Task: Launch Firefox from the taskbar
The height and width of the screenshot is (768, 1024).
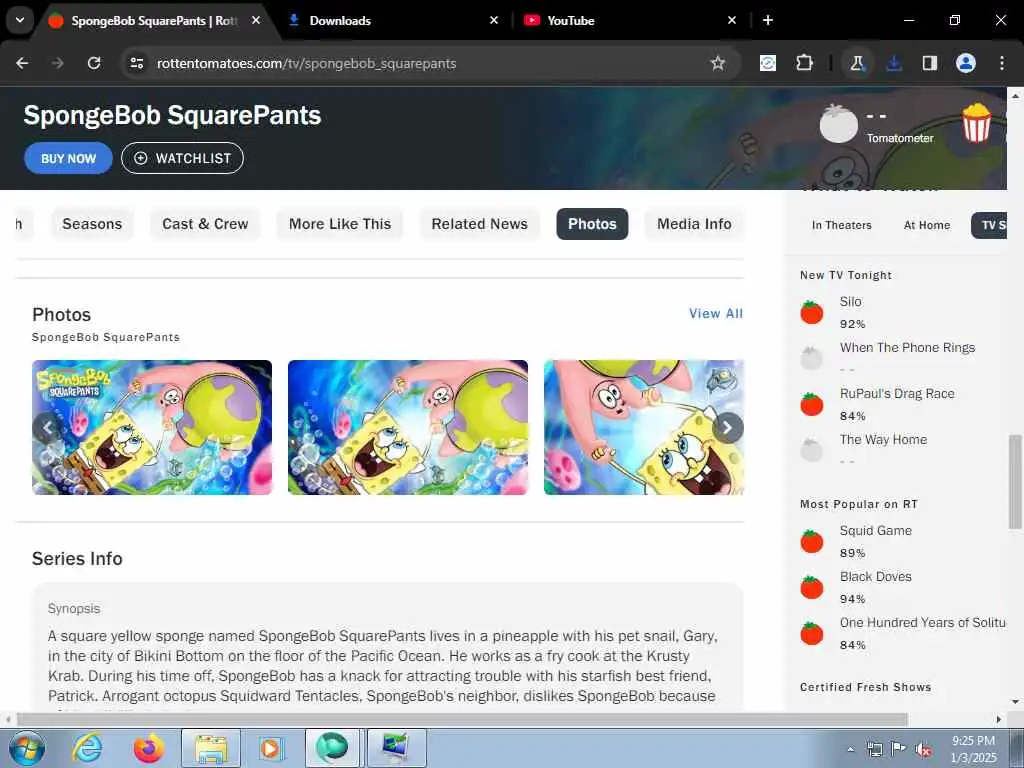Action: [x=149, y=748]
